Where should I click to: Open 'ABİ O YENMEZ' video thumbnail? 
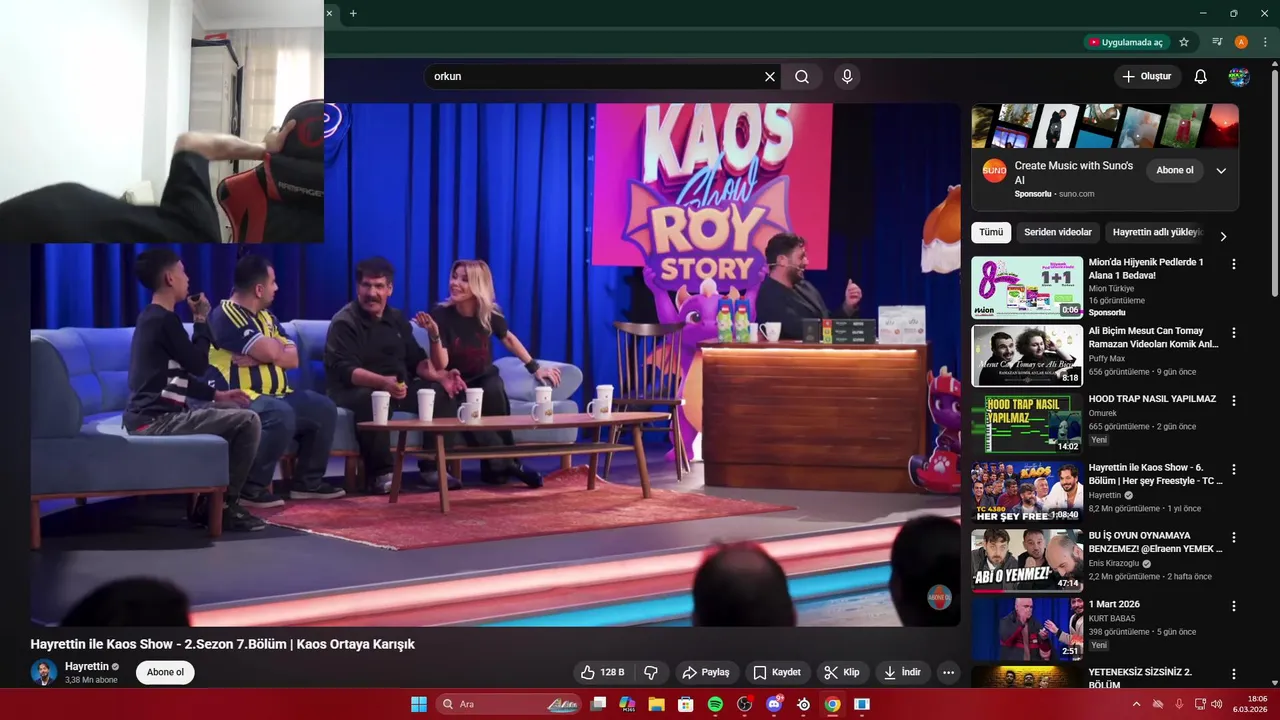[x=1027, y=561]
